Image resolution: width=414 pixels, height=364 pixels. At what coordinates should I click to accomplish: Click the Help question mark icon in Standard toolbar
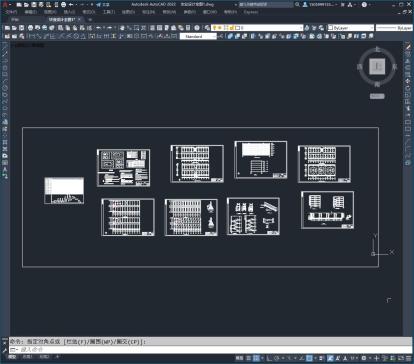[197, 28]
